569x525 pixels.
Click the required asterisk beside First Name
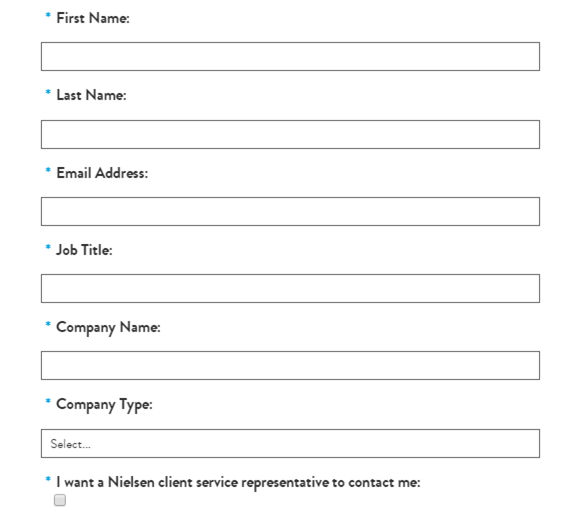48,16
